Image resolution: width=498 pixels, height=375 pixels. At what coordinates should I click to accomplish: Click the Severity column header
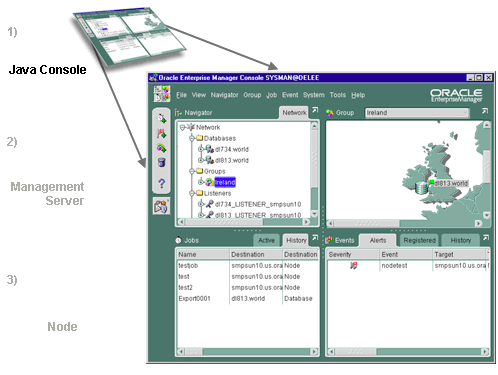353,254
